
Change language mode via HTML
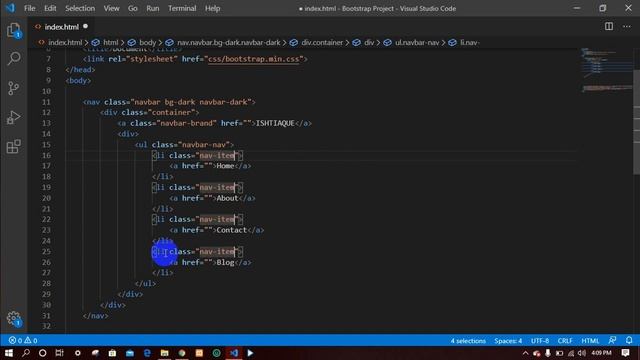point(590,340)
